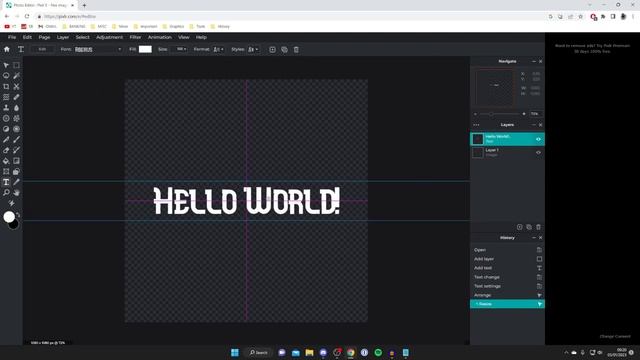
Task: Click the Fill color swatch
Action: point(145,49)
